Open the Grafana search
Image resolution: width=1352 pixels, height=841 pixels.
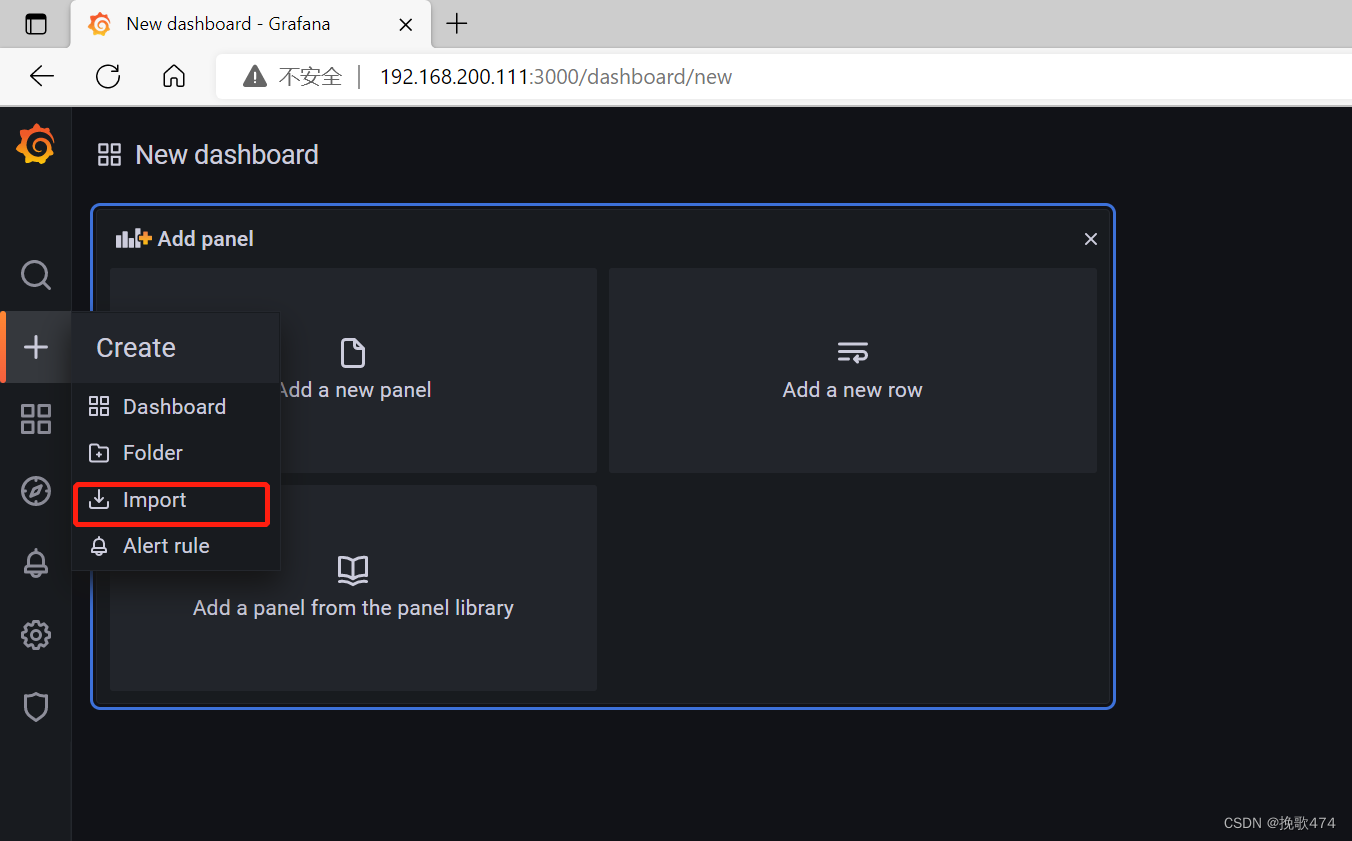click(36, 275)
